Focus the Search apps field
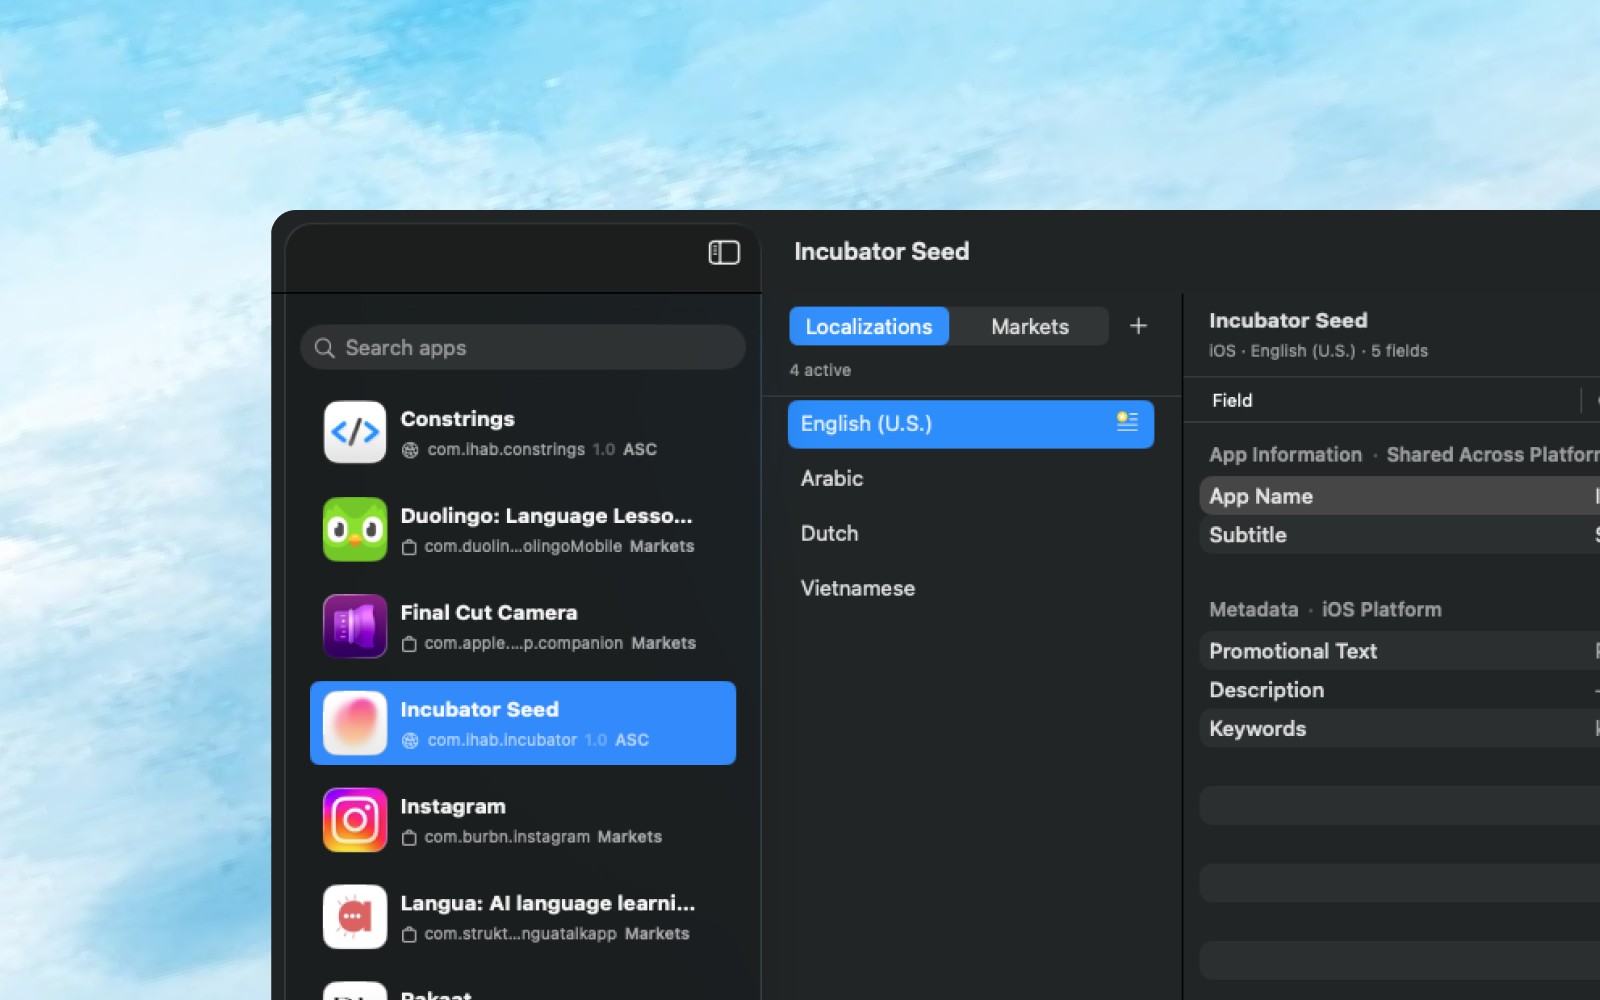The height and width of the screenshot is (1000, 1600). click(523, 348)
